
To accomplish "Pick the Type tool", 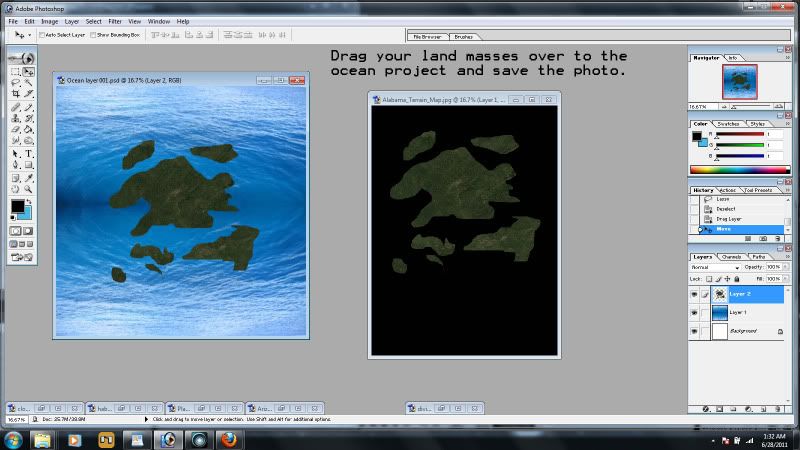I will tap(29, 154).
